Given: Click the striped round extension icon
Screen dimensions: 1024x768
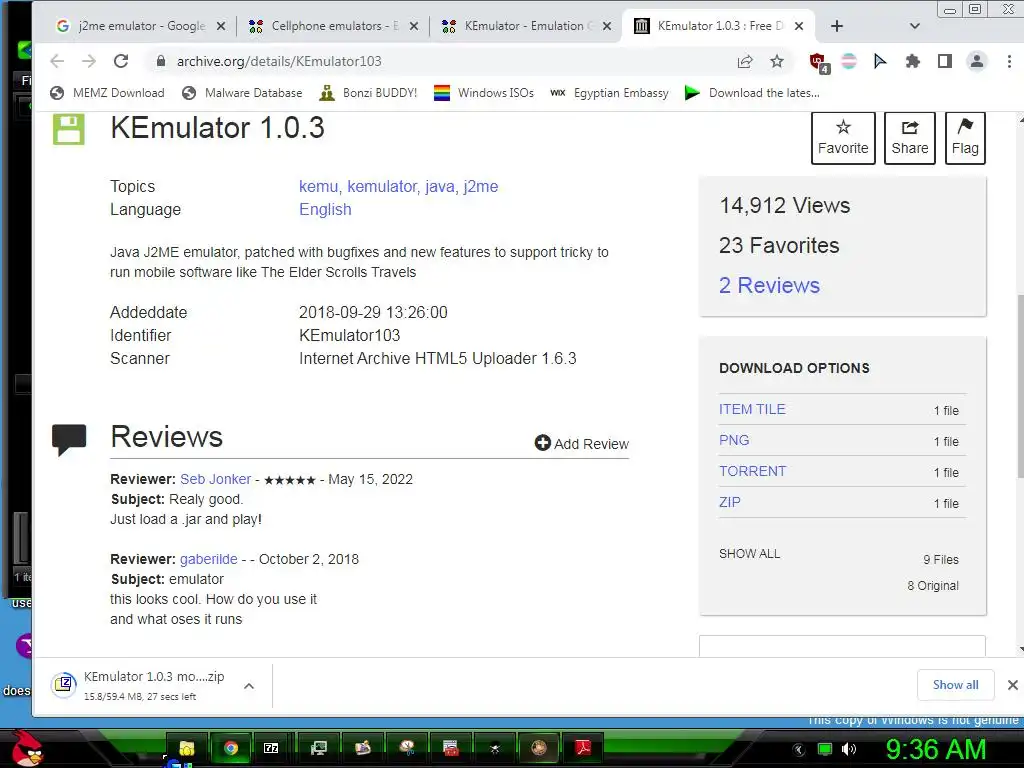Looking at the screenshot, I should tap(849, 61).
